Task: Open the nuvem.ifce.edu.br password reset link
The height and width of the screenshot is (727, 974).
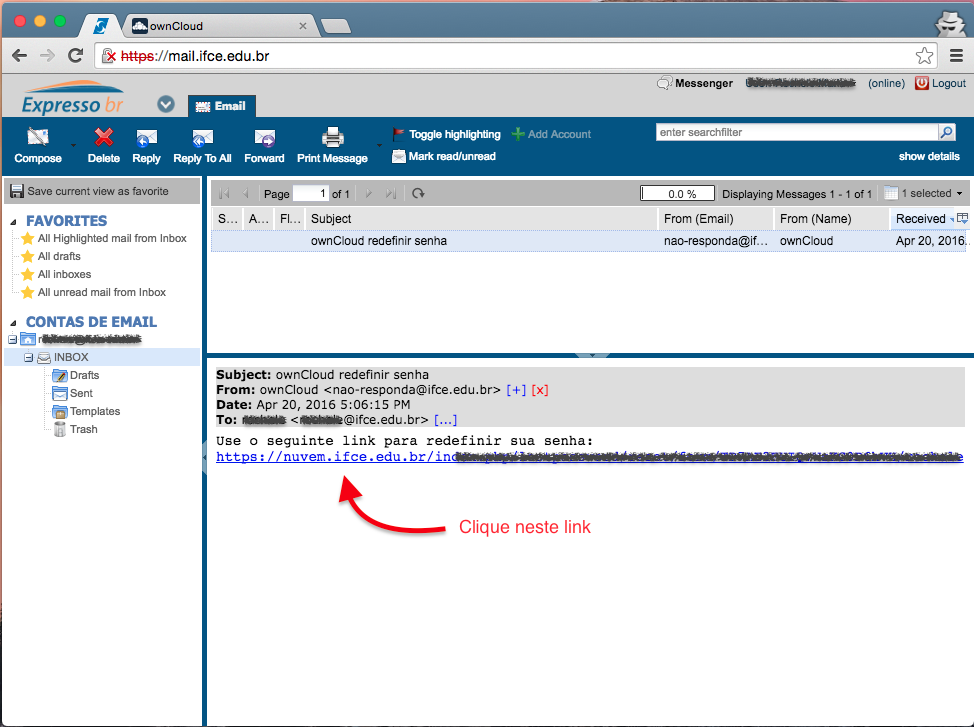Action: [589, 457]
